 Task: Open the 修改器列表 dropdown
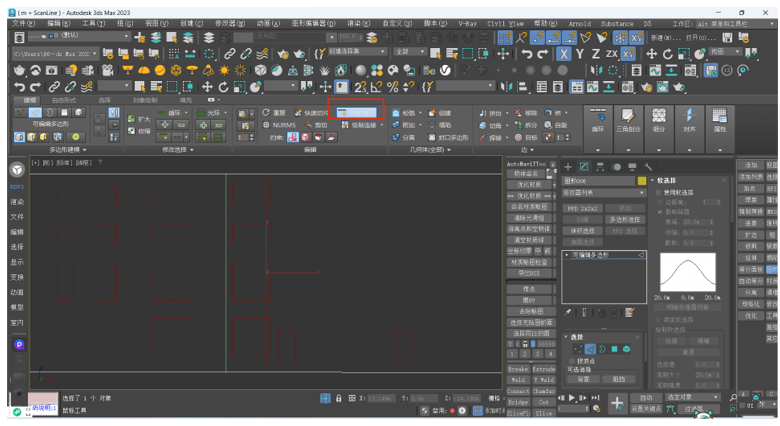pos(603,193)
